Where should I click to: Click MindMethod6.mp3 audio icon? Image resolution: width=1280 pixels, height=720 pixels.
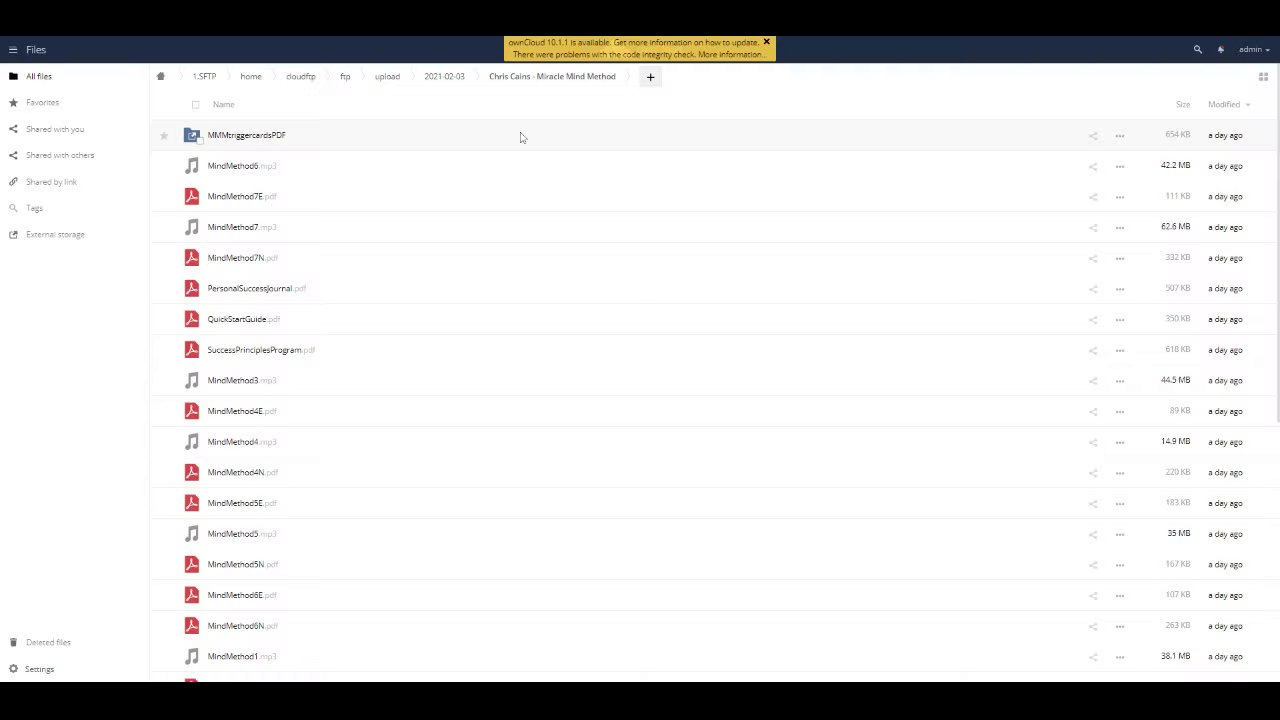[192, 166]
